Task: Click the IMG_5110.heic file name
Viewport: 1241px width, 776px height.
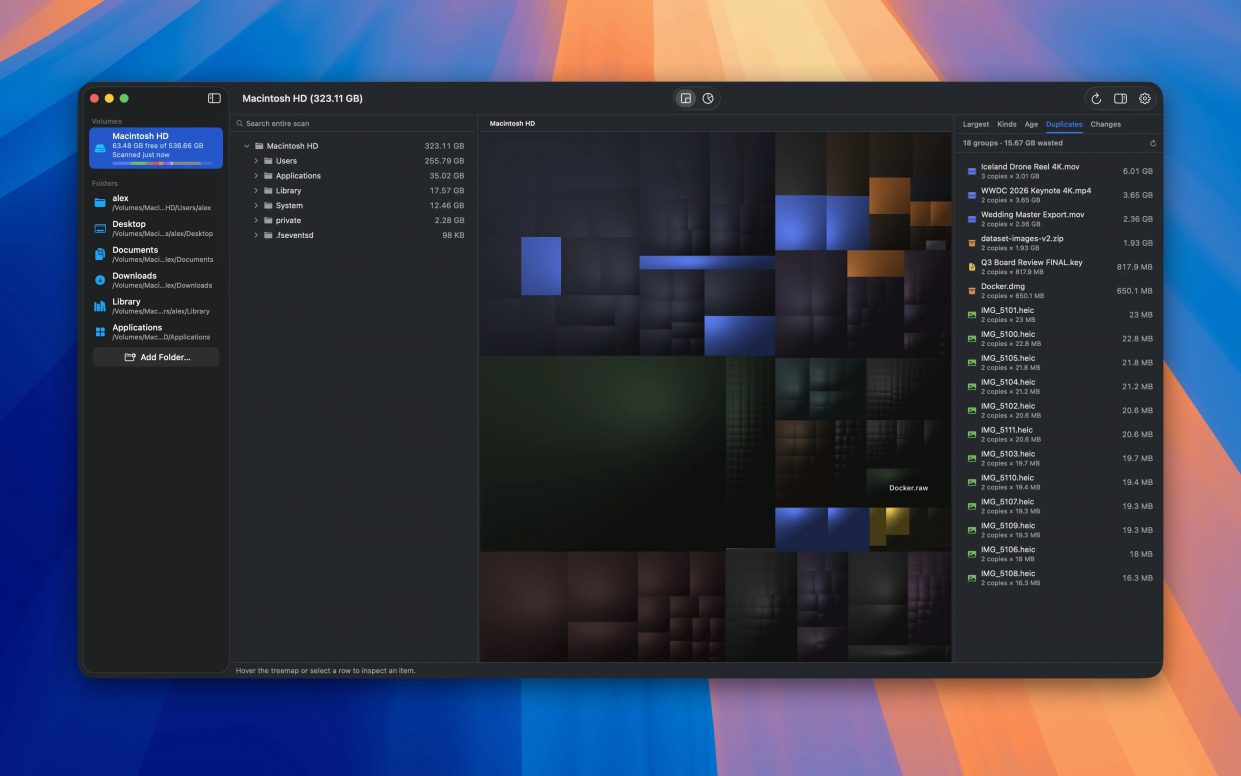Action: [1007, 478]
